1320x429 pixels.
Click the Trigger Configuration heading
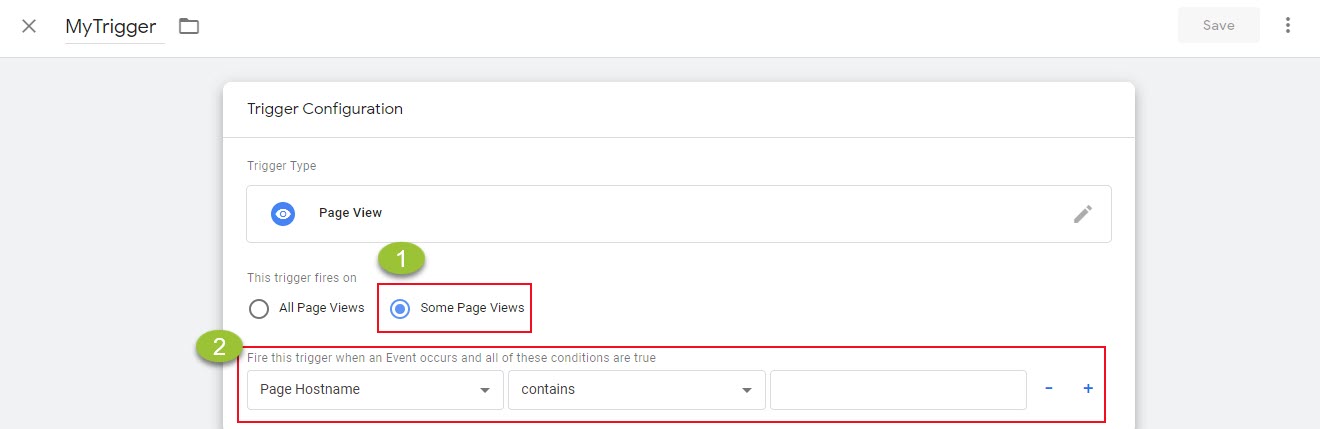tap(325, 109)
